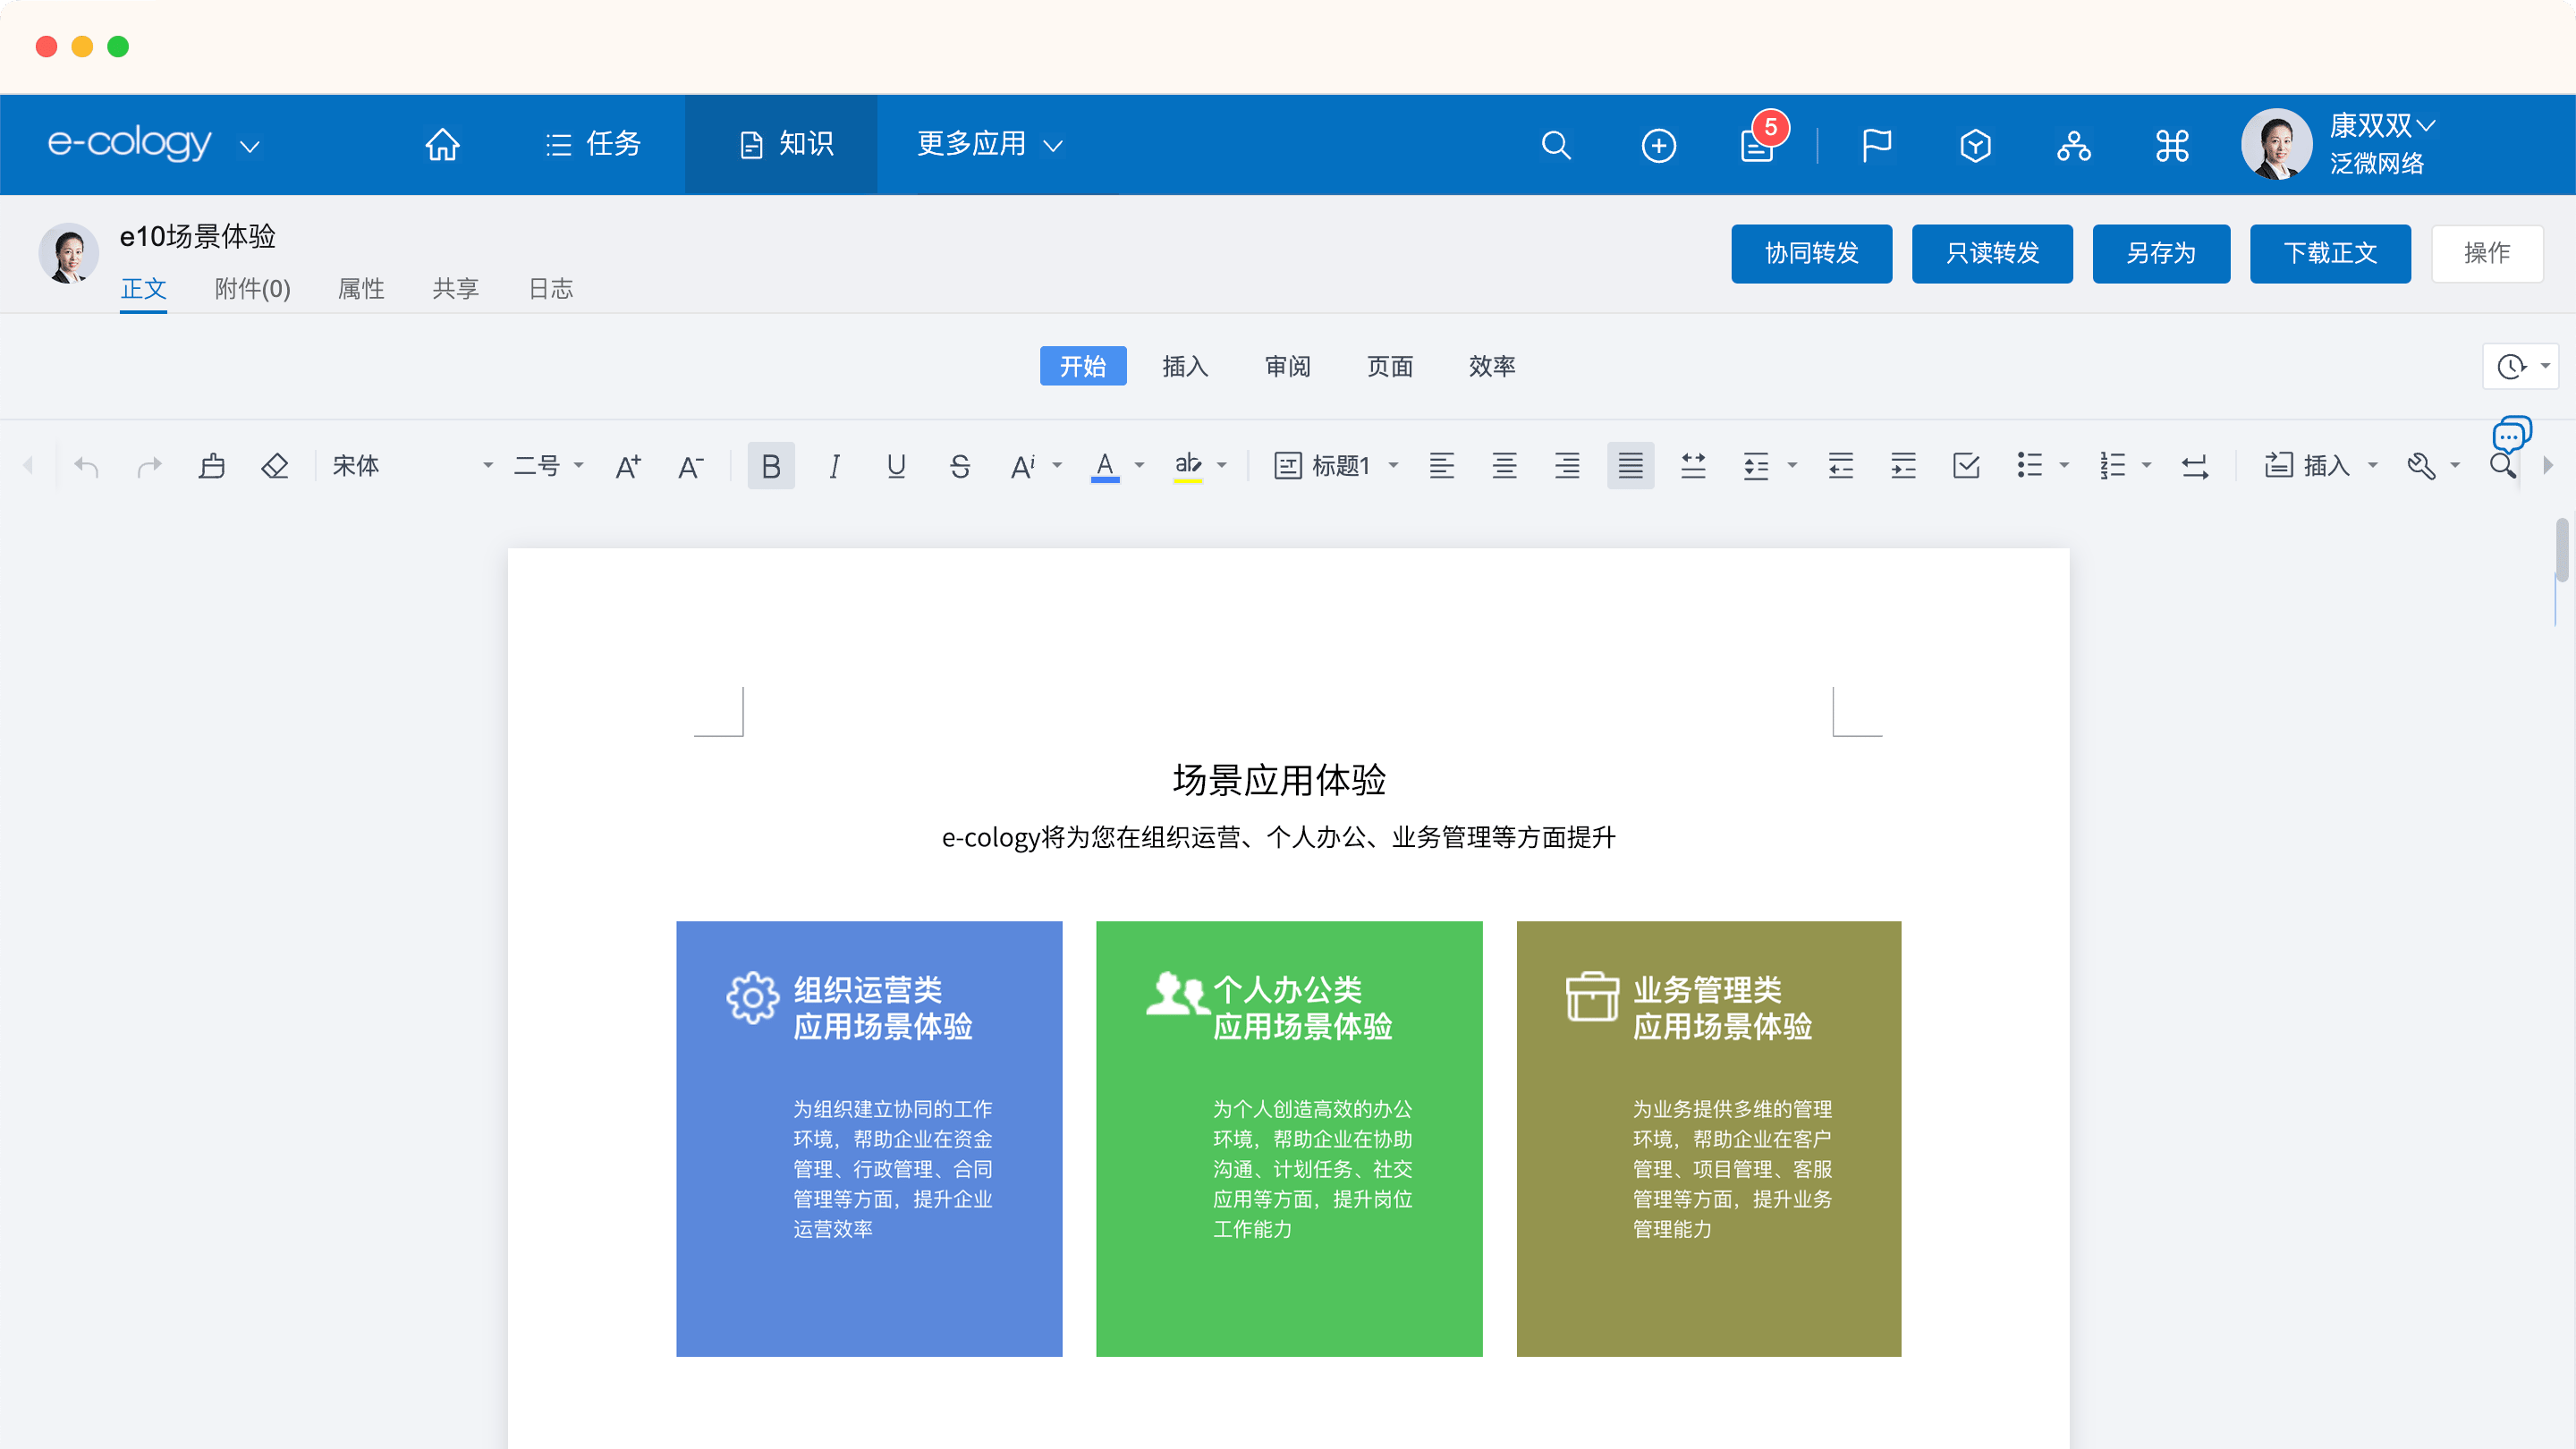This screenshot has width=2576, height=1449.
Task: Click the 下载正文 button
Action: pyautogui.click(x=2330, y=254)
